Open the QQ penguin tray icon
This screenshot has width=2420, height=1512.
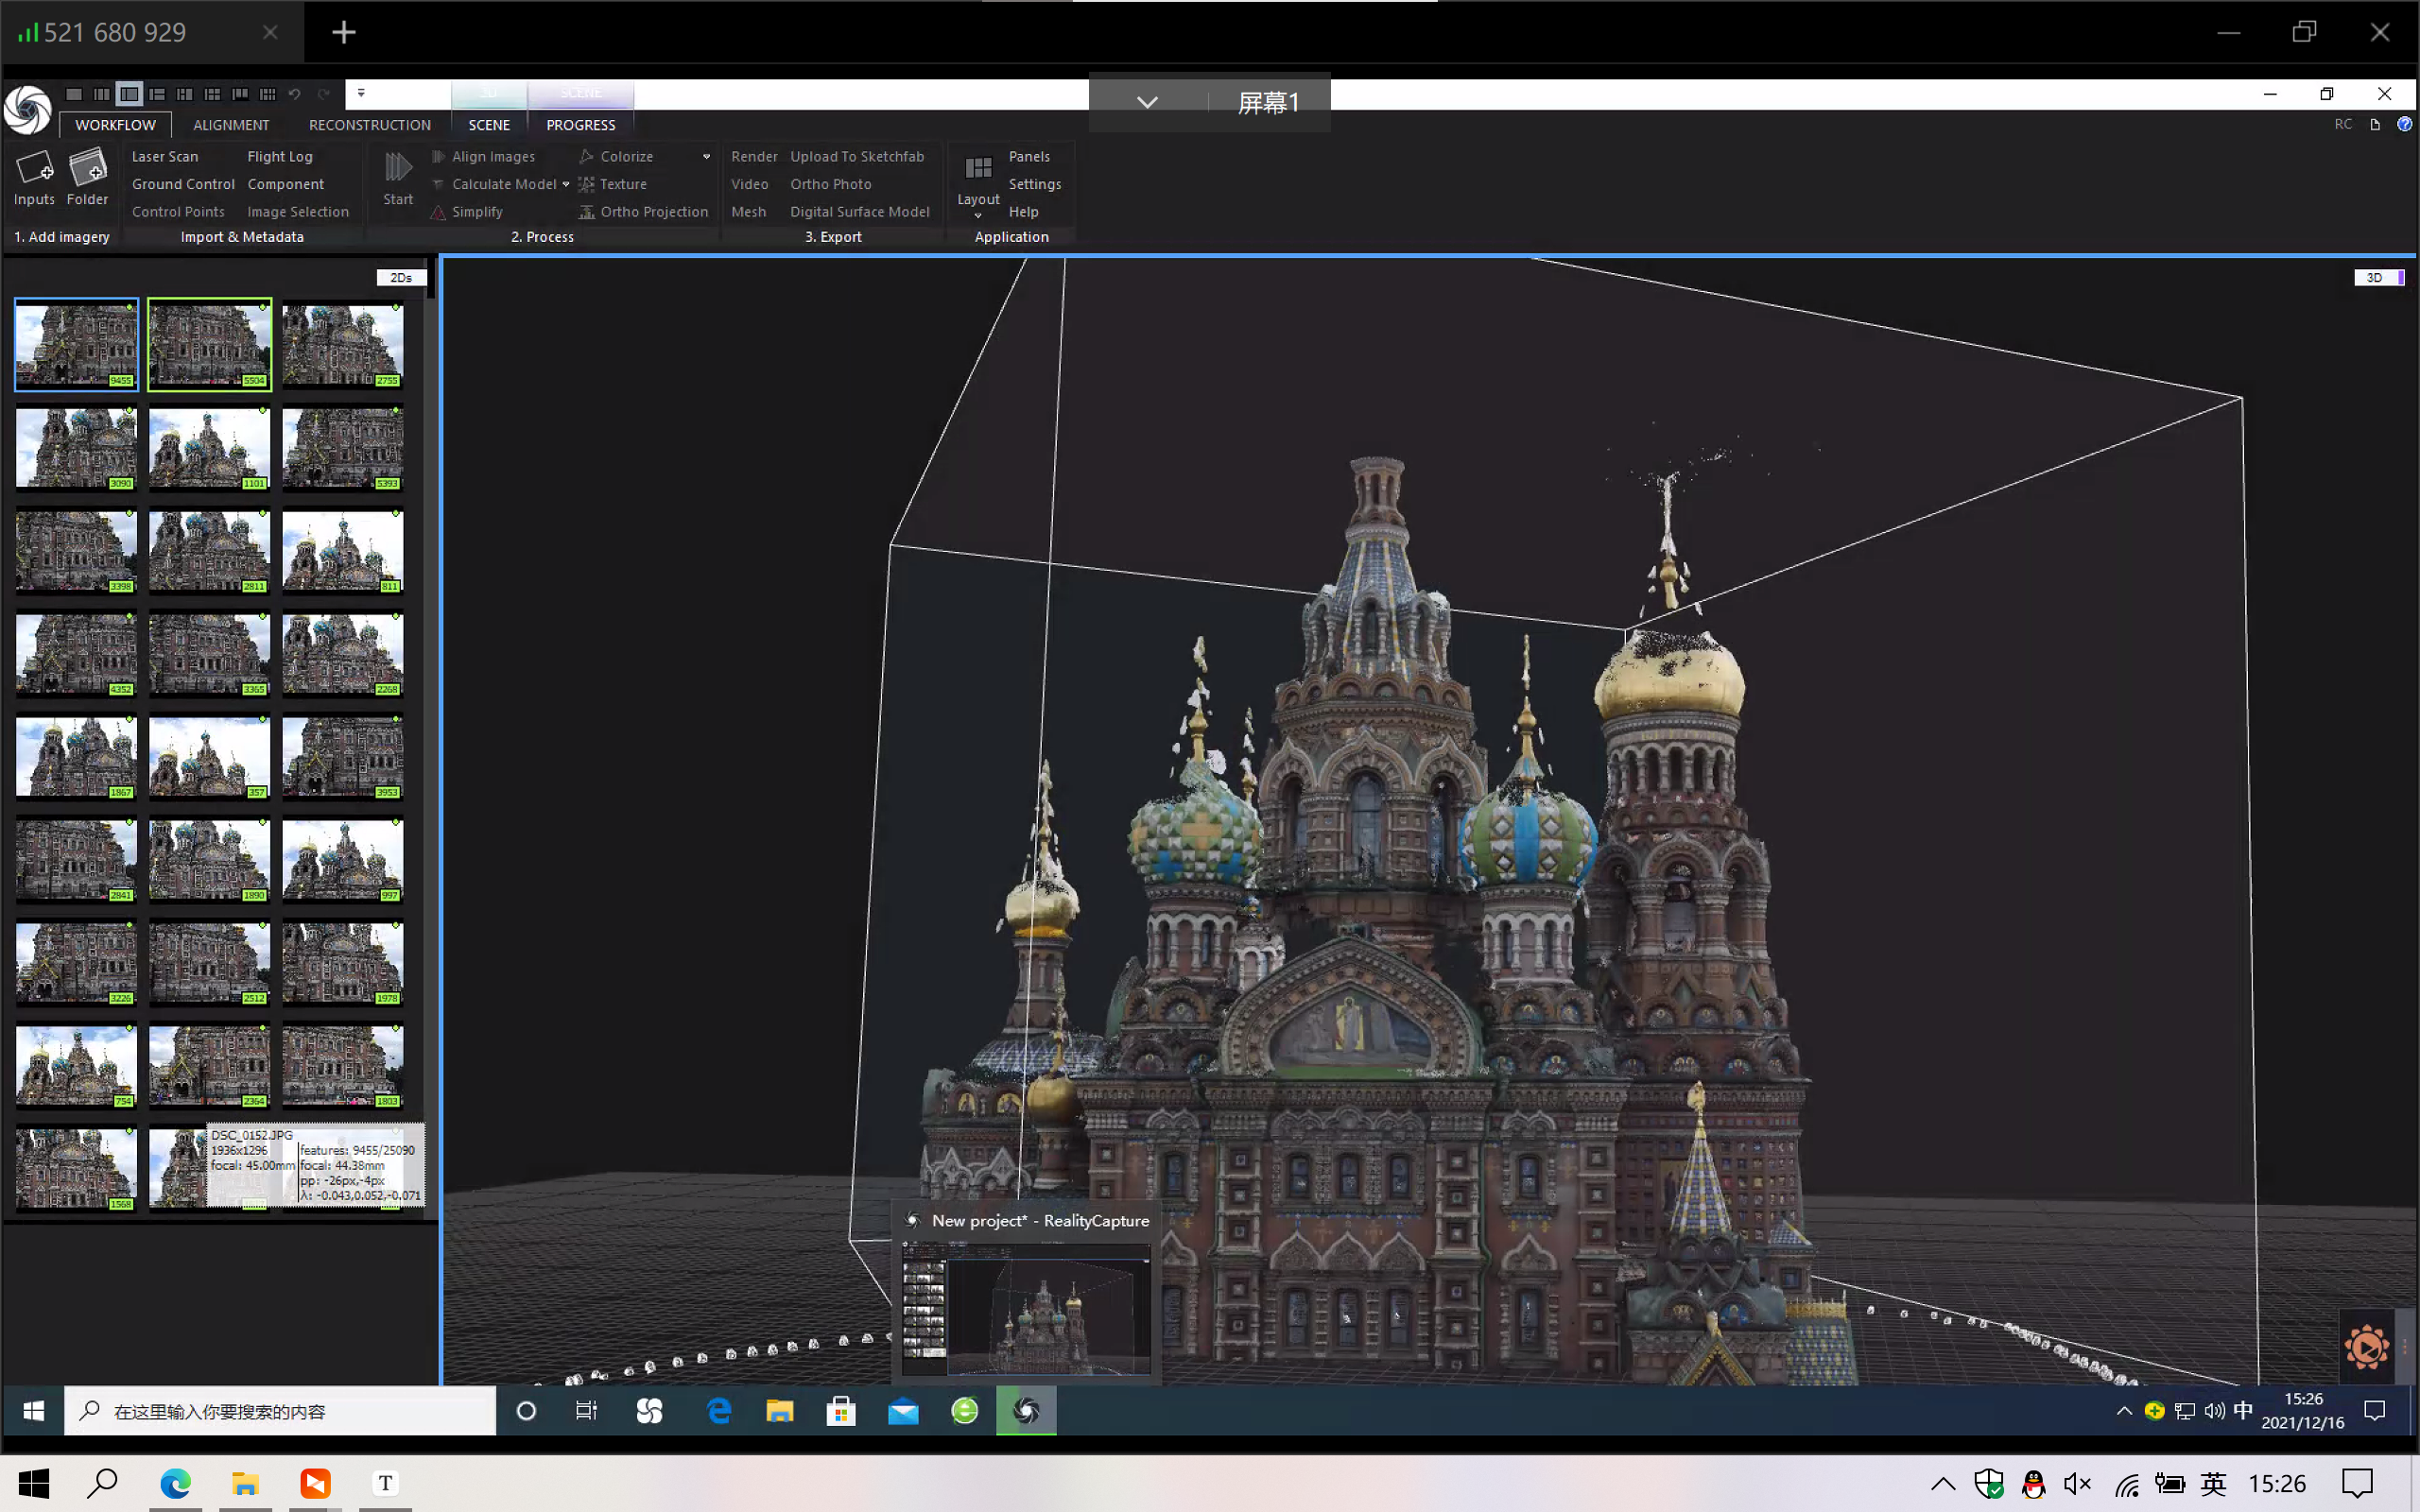pos(2033,1484)
